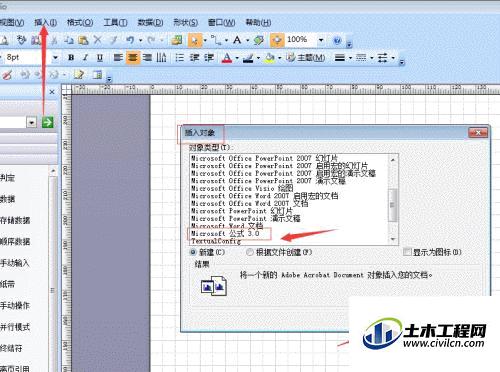Open the Text tool dropdown arrow
This screenshot has width=500, height=372.
pos(247,41)
